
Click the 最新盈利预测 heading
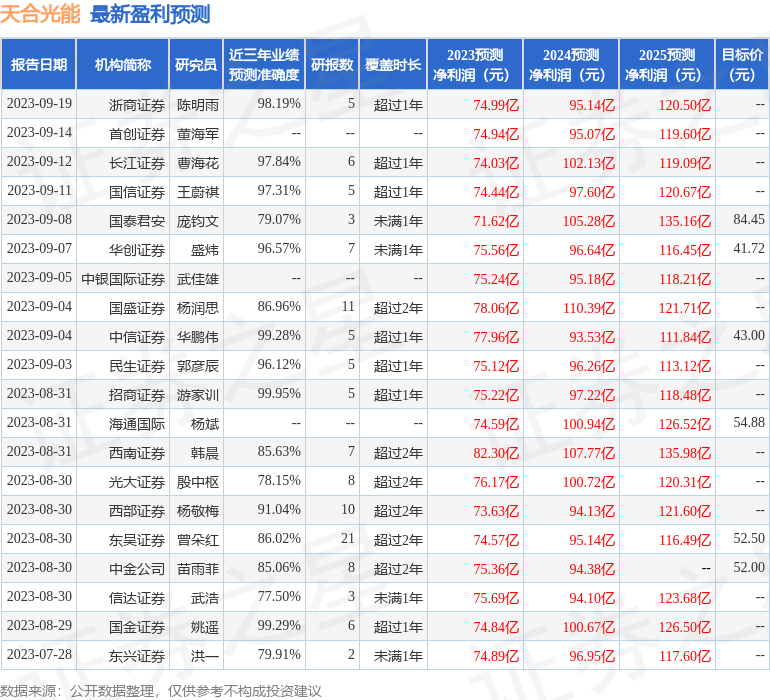[x=150, y=14]
